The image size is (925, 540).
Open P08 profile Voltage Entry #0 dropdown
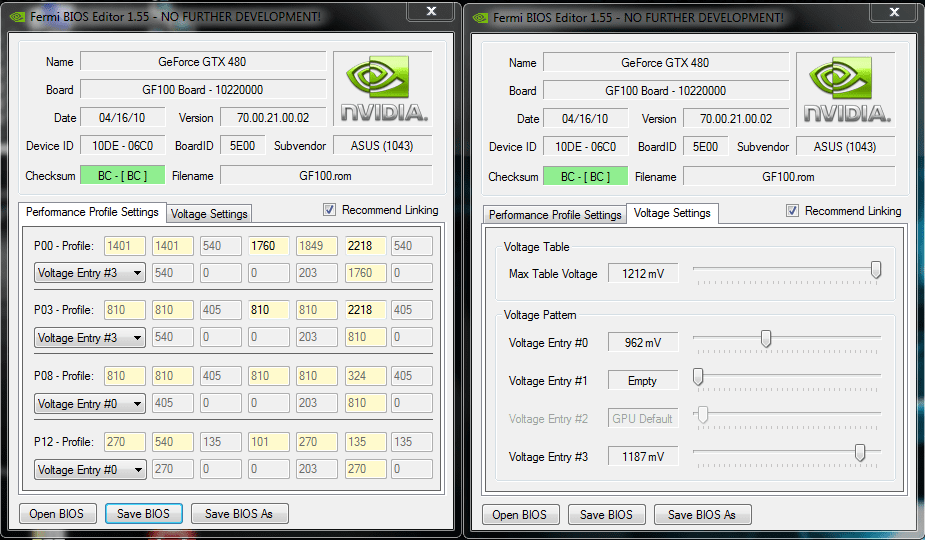(90, 404)
